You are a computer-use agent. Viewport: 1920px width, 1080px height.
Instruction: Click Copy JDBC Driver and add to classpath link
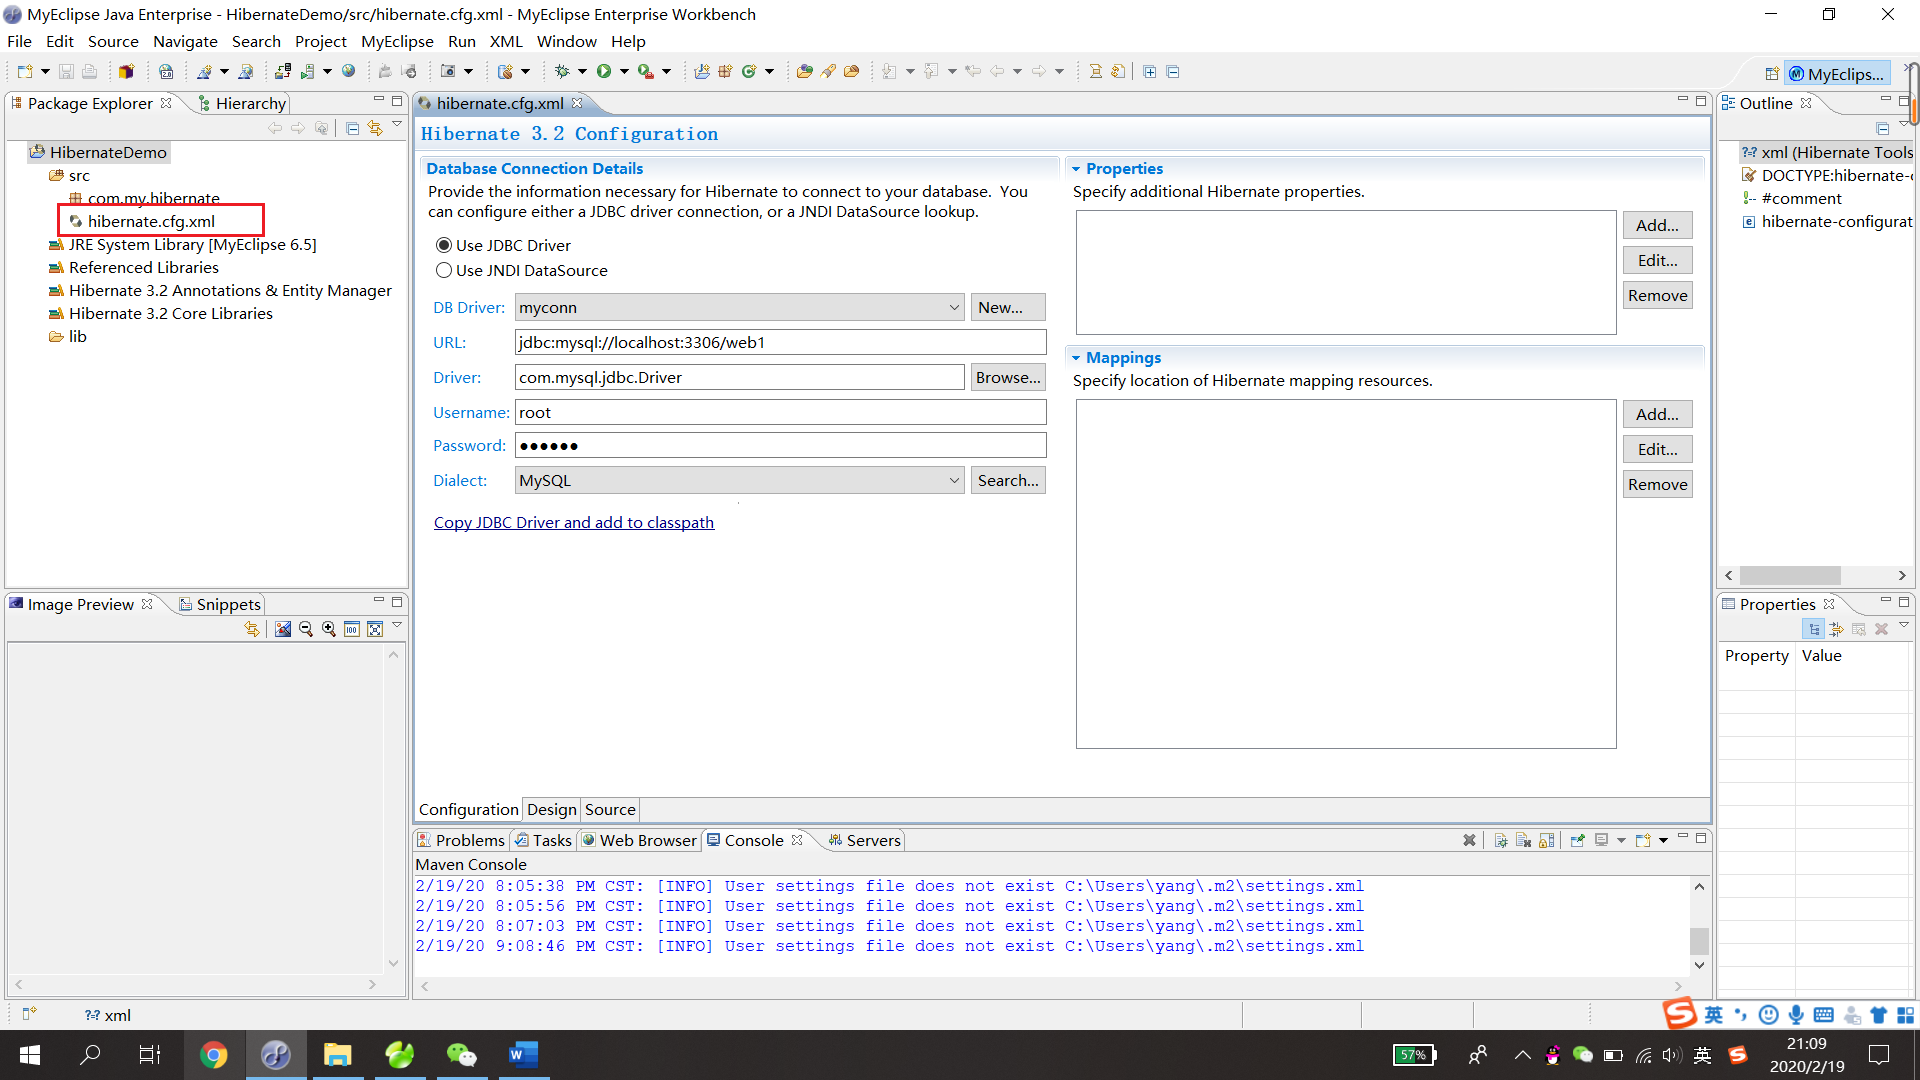[x=574, y=522]
